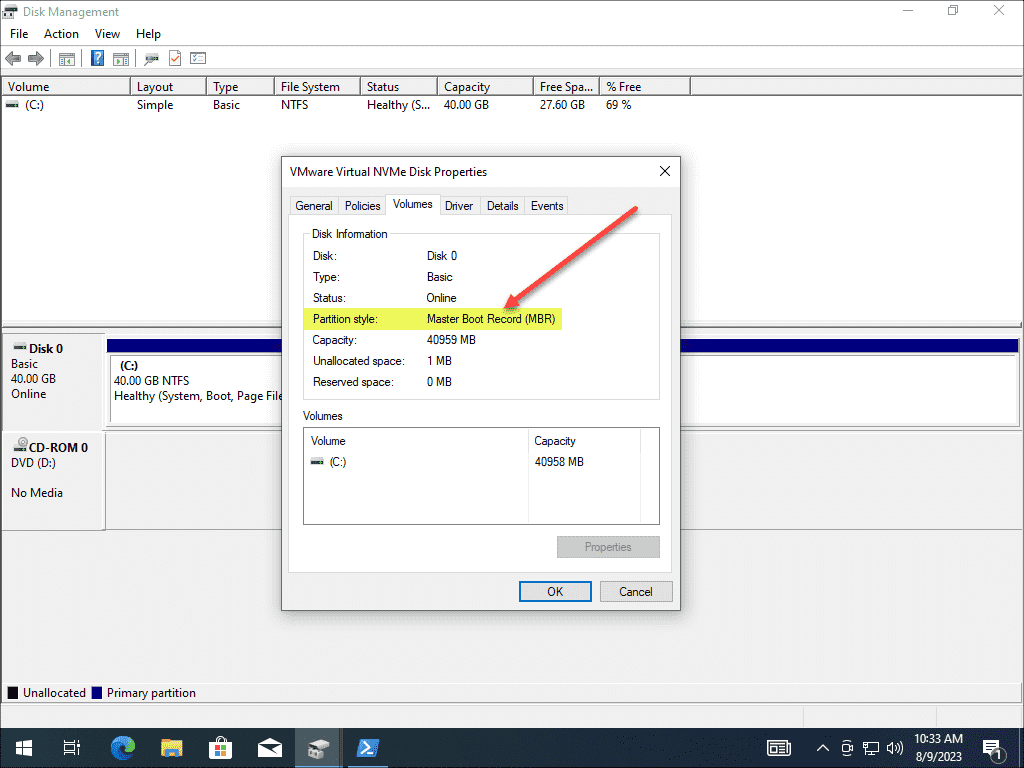Image resolution: width=1024 pixels, height=768 pixels.
Task: Click the checkmark document toolbar icon
Action: (175, 59)
